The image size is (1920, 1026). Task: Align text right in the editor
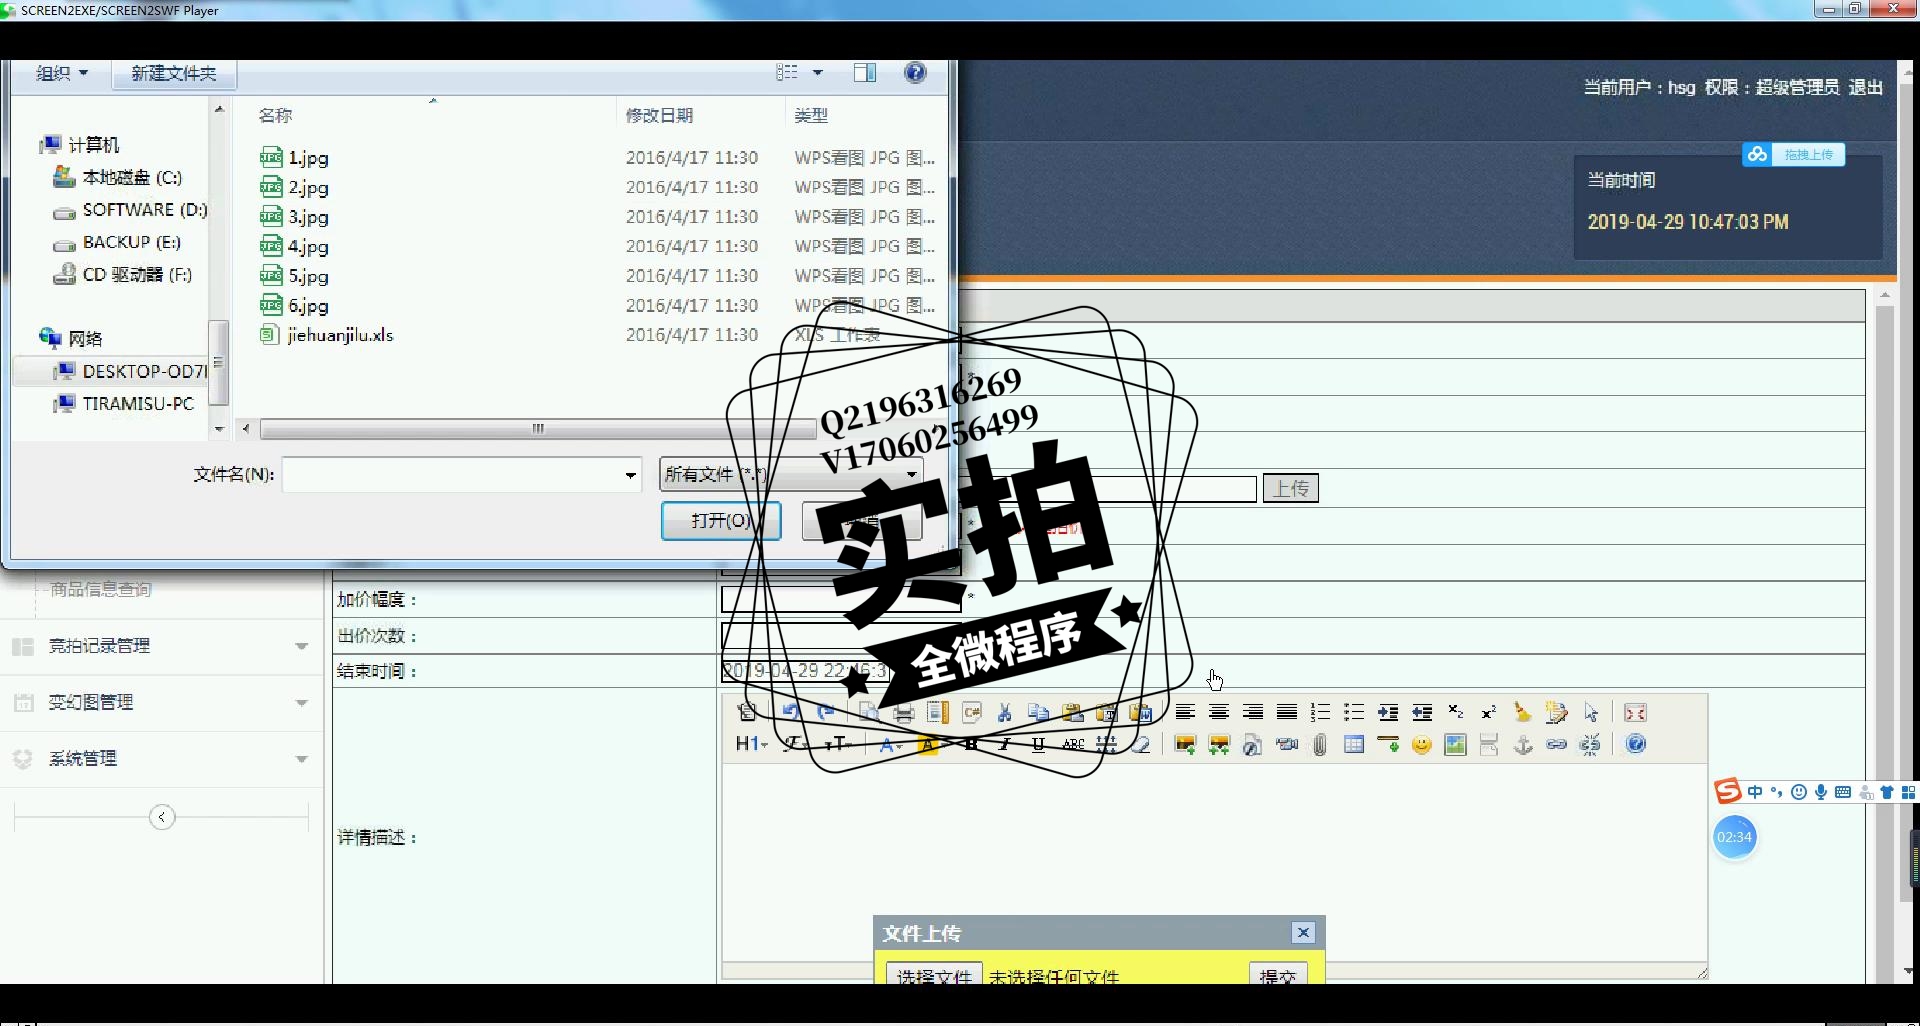click(x=1253, y=713)
